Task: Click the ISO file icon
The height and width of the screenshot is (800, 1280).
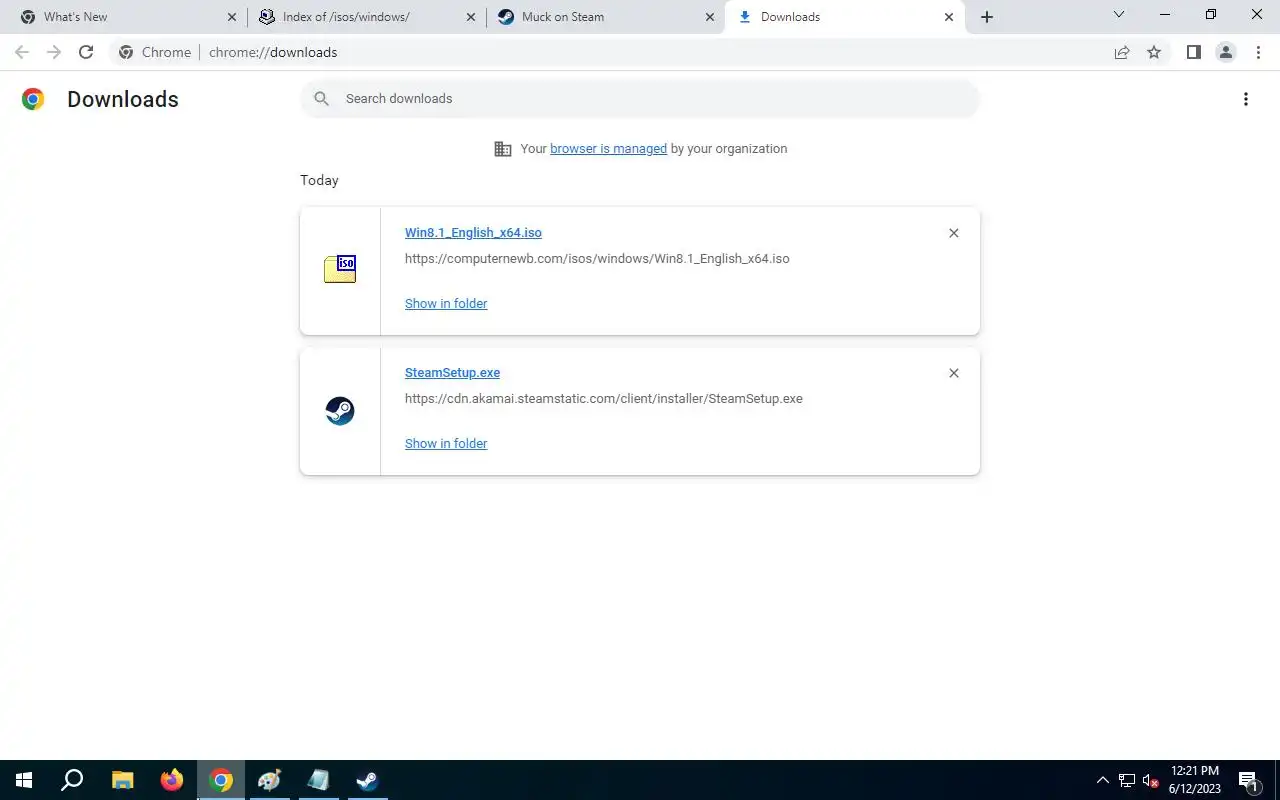Action: [x=340, y=269]
